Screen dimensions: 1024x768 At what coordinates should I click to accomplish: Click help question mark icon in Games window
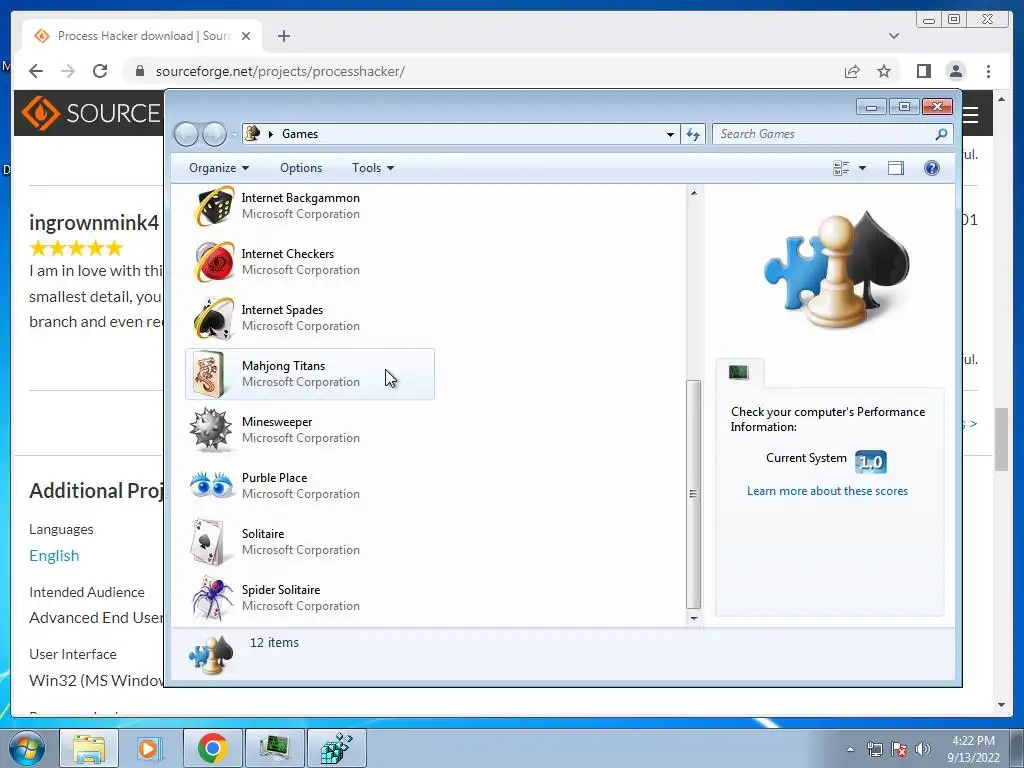pos(932,168)
